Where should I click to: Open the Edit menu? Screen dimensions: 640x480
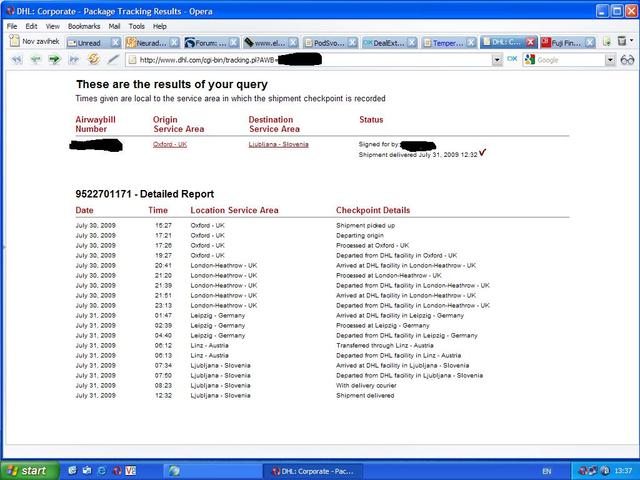(31, 26)
